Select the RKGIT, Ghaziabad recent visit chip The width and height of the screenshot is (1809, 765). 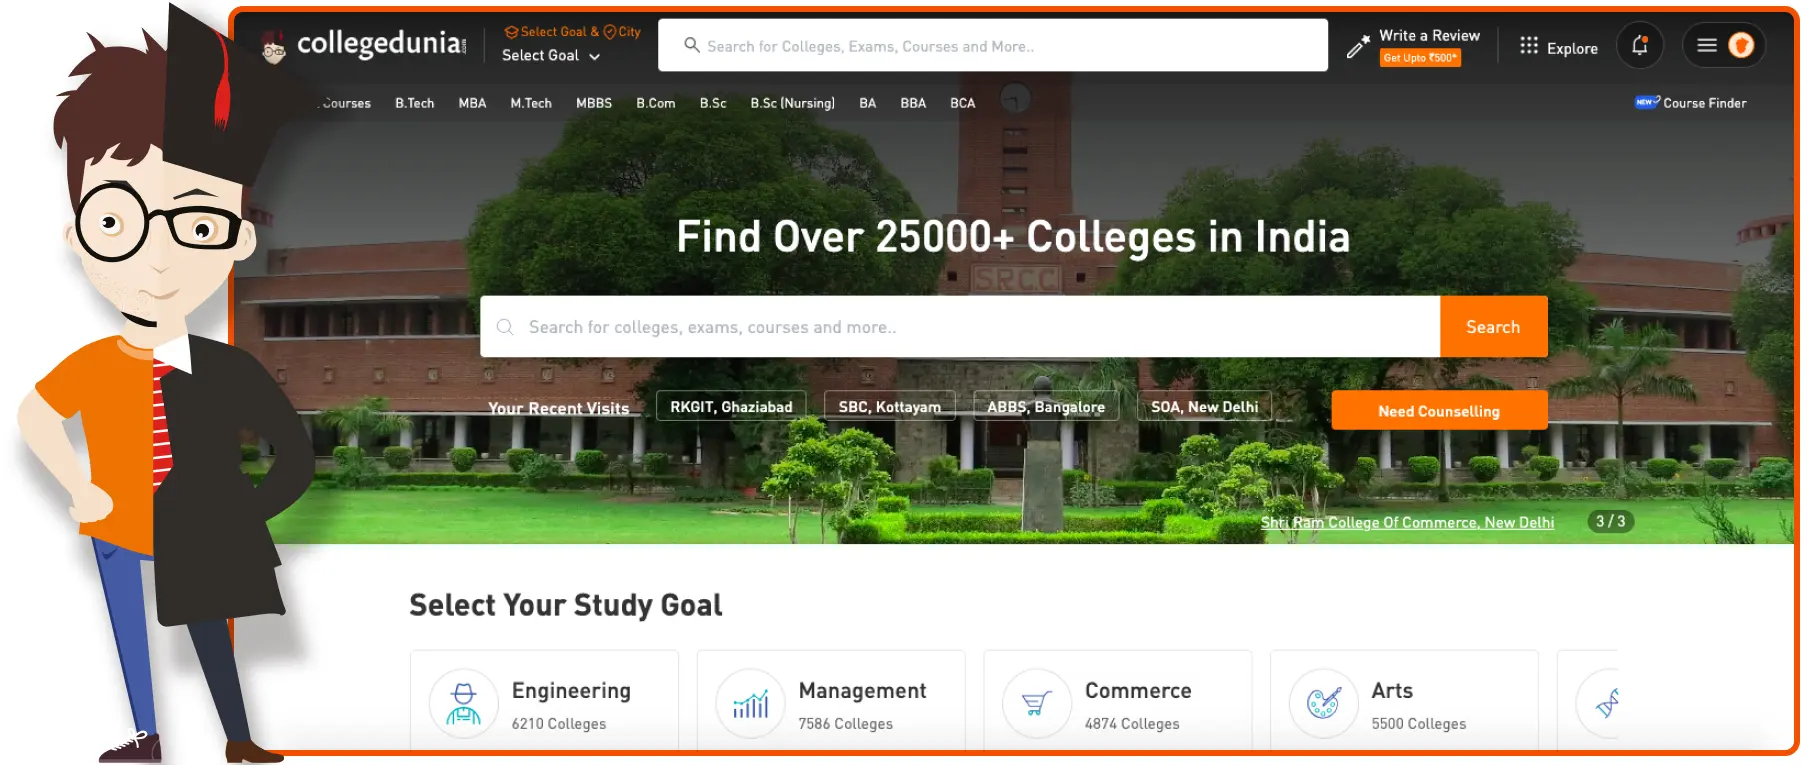[731, 407]
